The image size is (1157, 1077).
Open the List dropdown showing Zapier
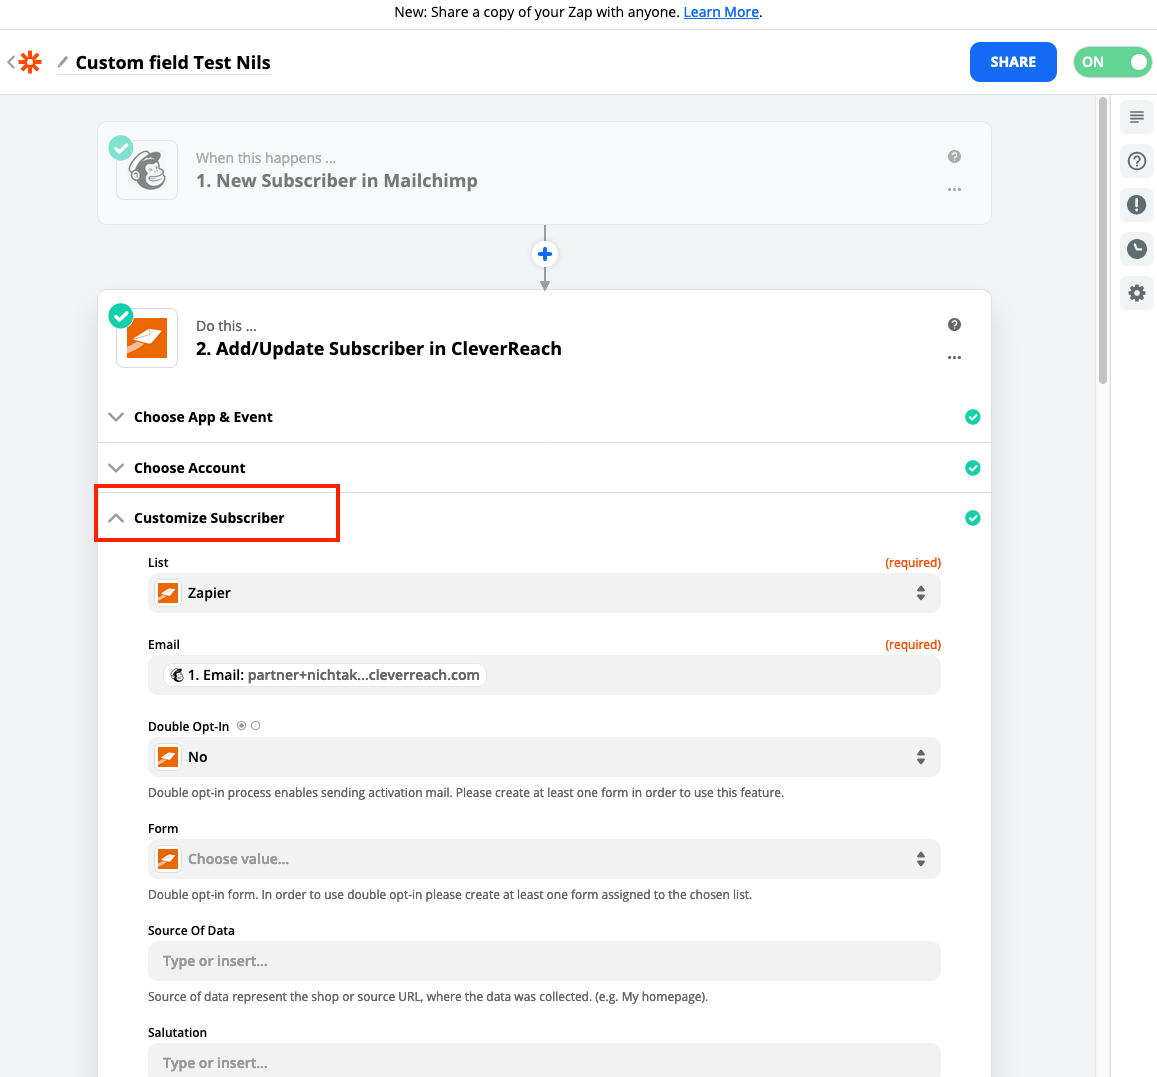click(544, 593)
